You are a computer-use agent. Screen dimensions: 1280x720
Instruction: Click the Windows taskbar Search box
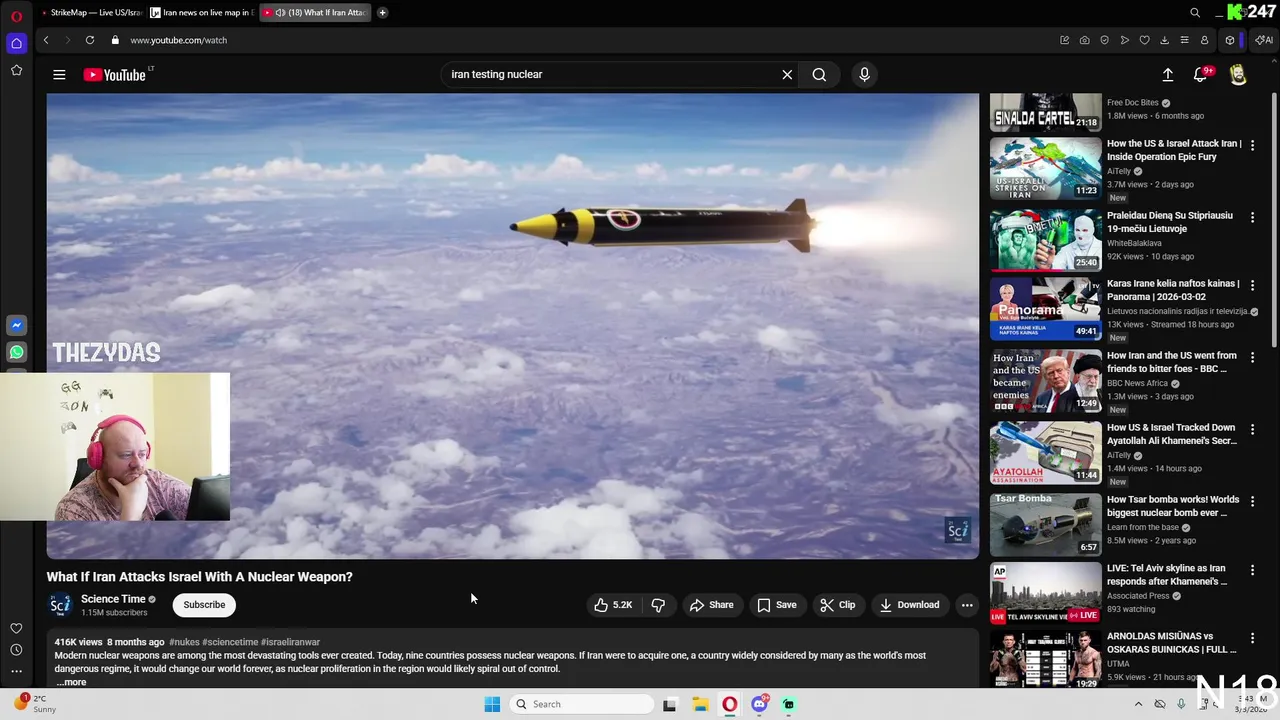[x=583, y=704]
